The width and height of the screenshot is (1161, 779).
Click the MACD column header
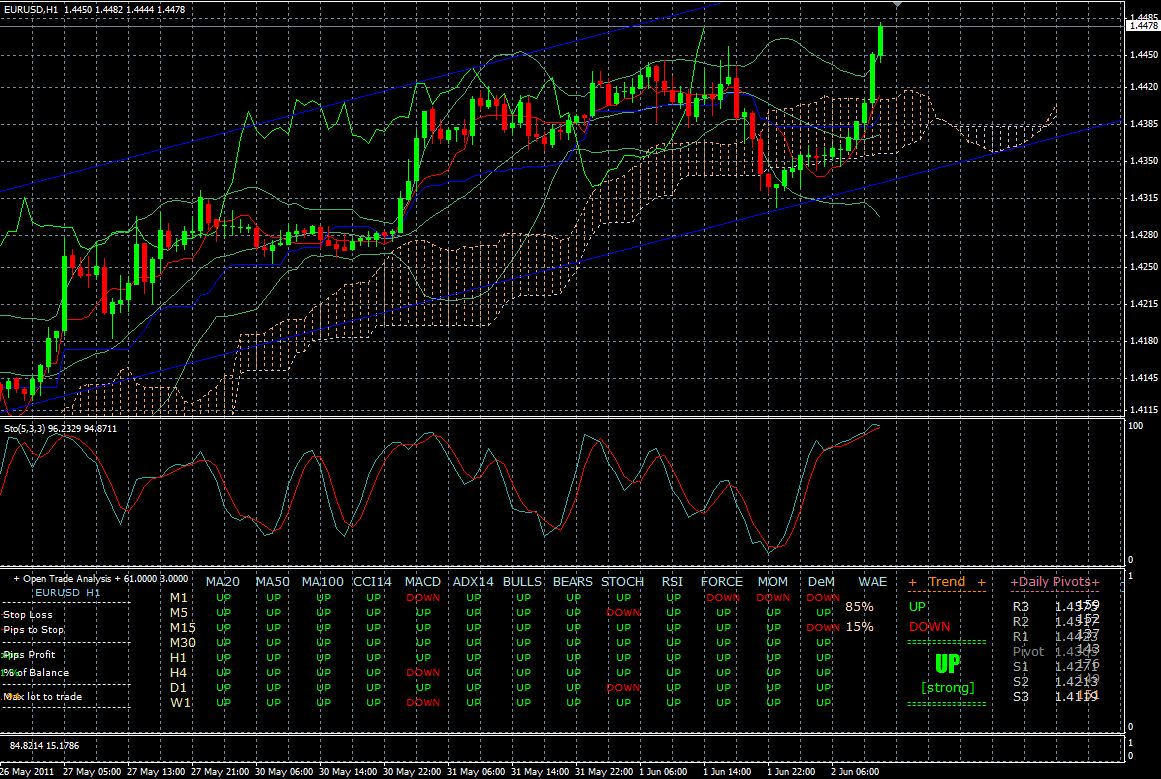(423, 582)
